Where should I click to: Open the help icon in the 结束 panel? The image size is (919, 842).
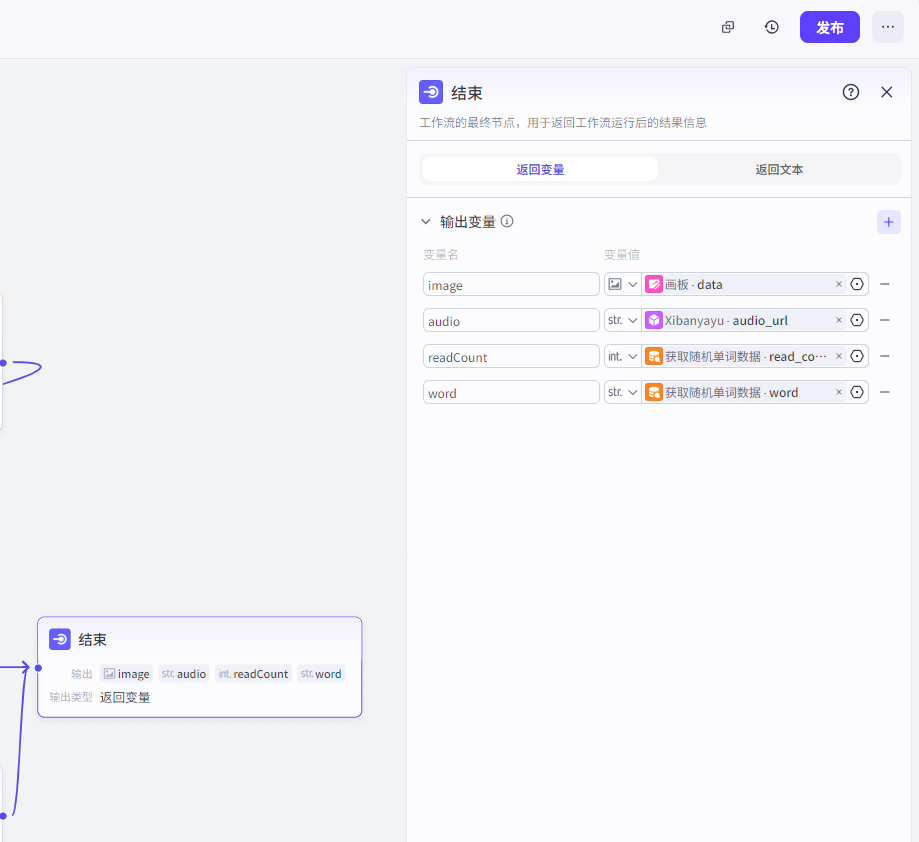tap(850, 92)
